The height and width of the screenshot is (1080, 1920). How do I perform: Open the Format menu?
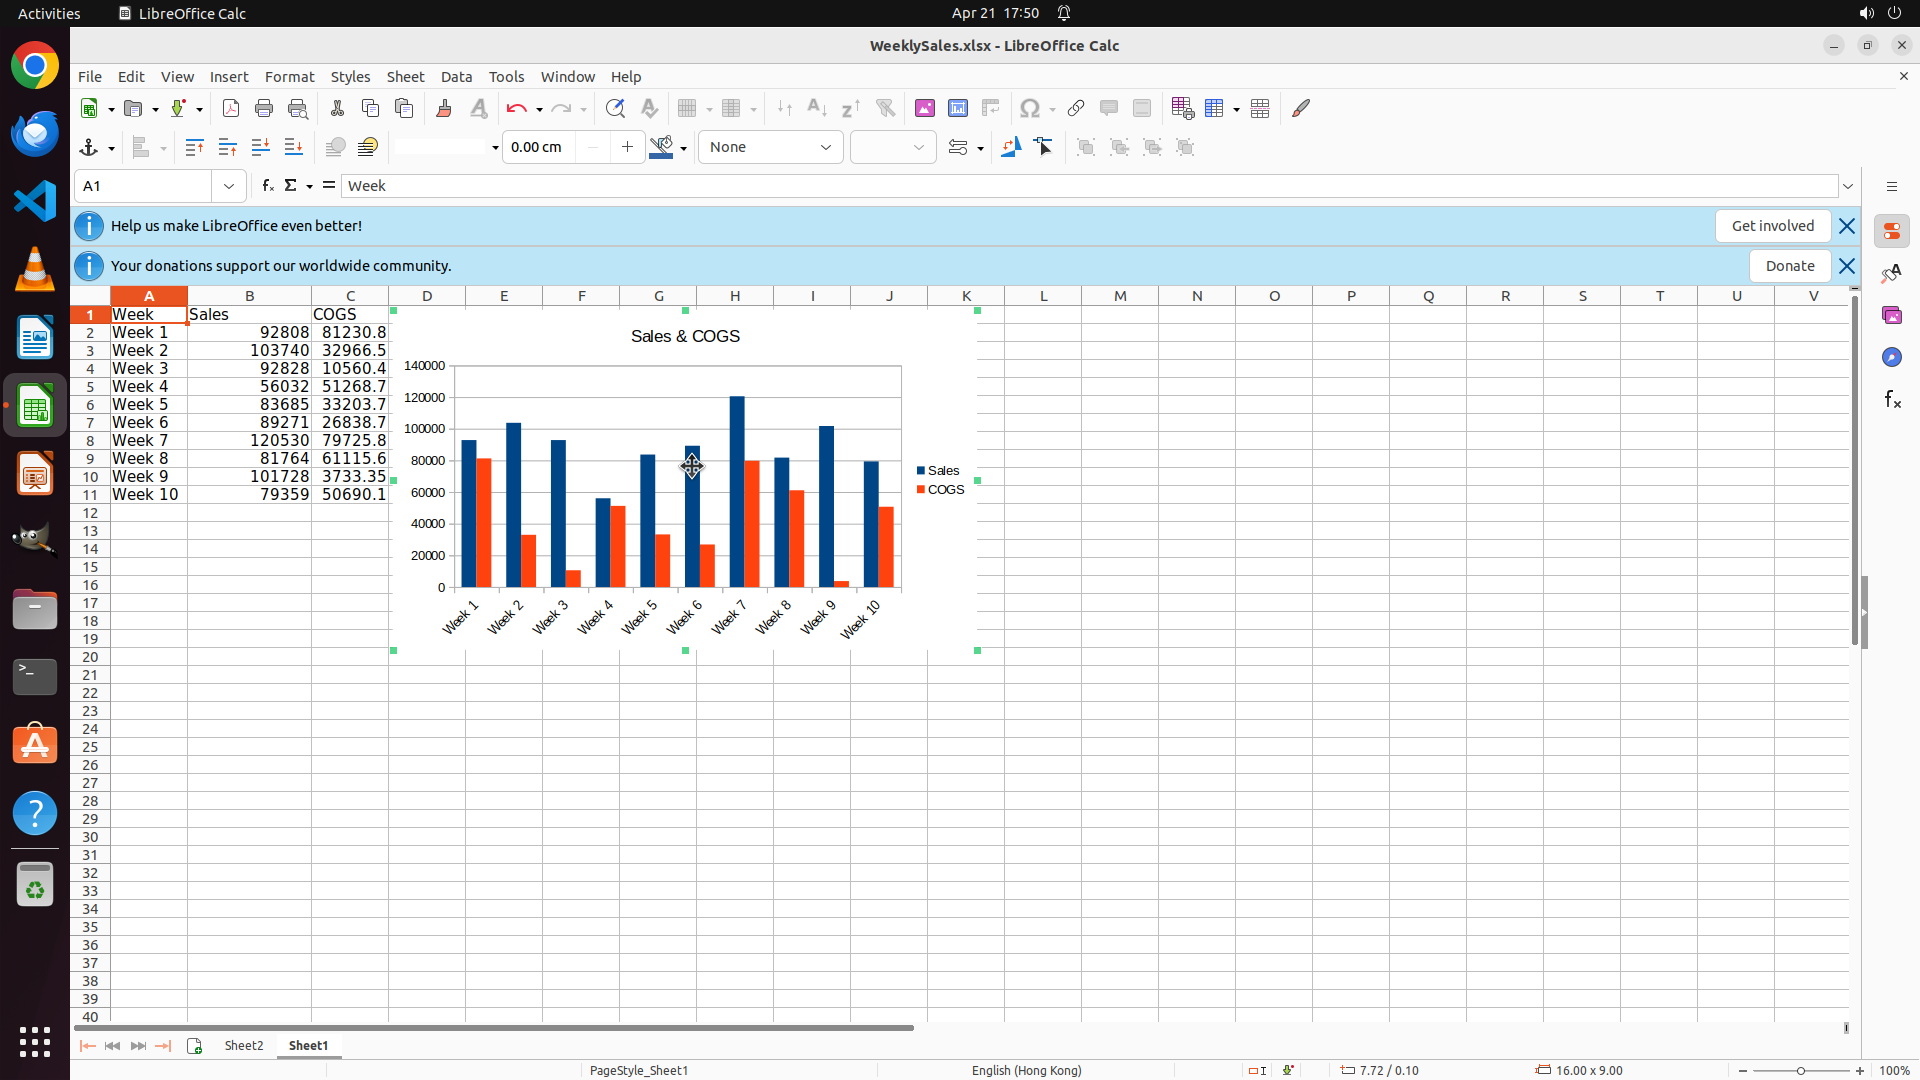point(289,77)
